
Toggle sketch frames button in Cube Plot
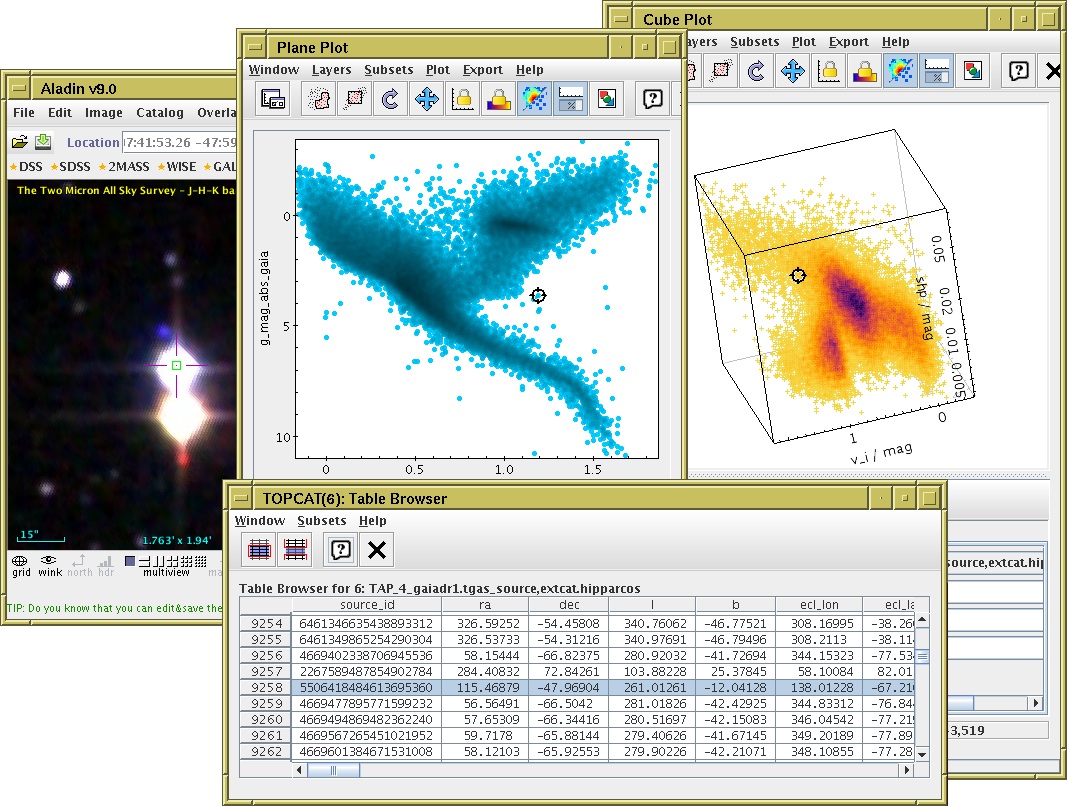click(x=900, y=71)
